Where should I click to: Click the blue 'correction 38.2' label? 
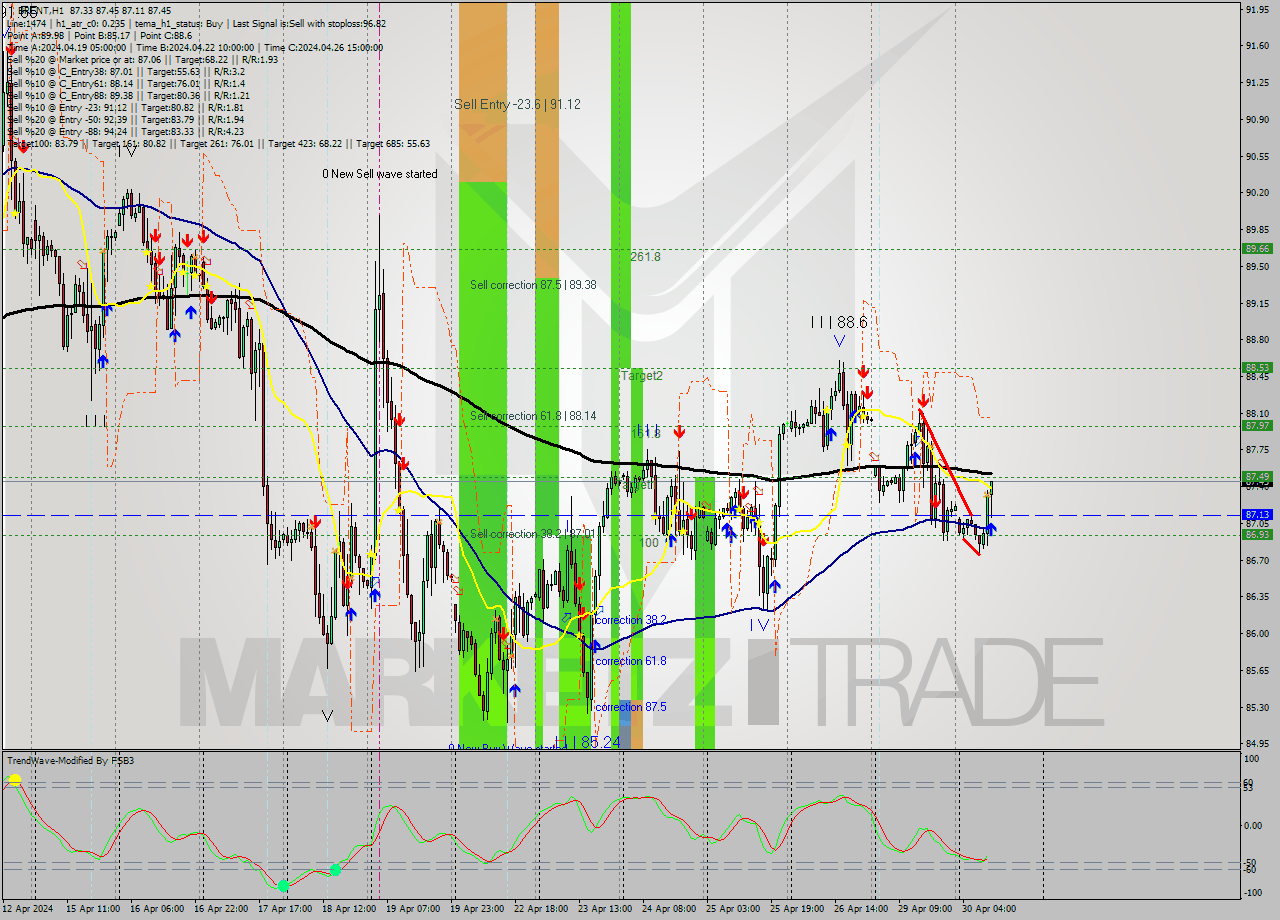coord(630,620)
